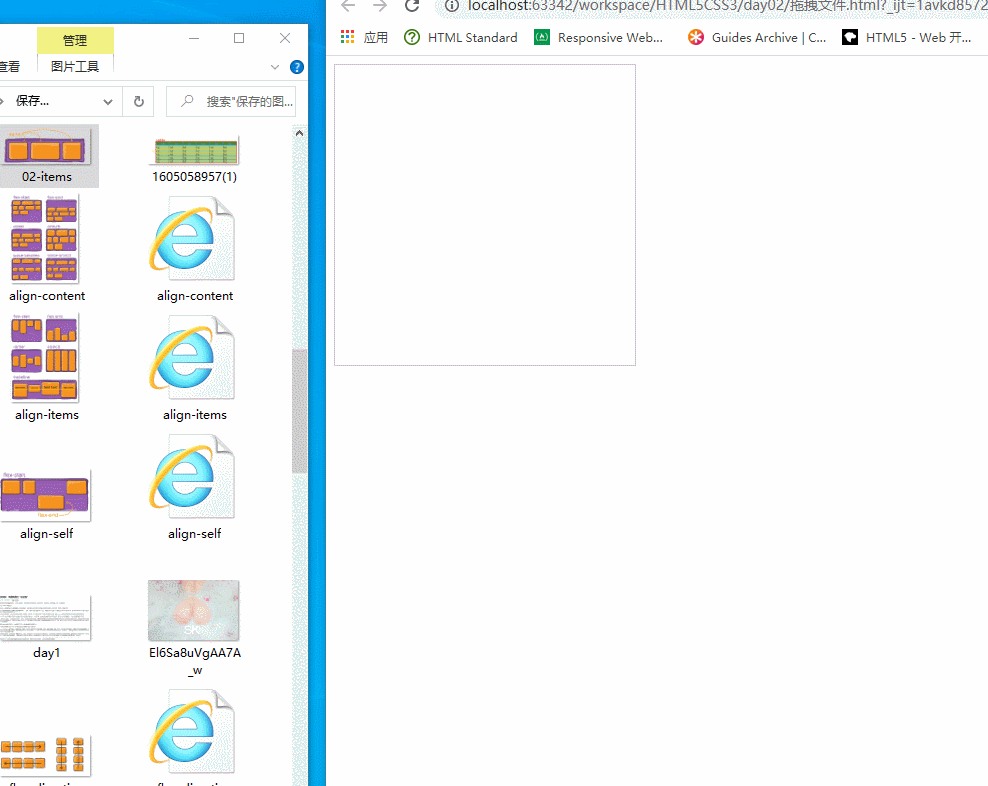Screen dimensions: 988x786
Task: Open the address bar history dropdown
Action: coord(108,101)
